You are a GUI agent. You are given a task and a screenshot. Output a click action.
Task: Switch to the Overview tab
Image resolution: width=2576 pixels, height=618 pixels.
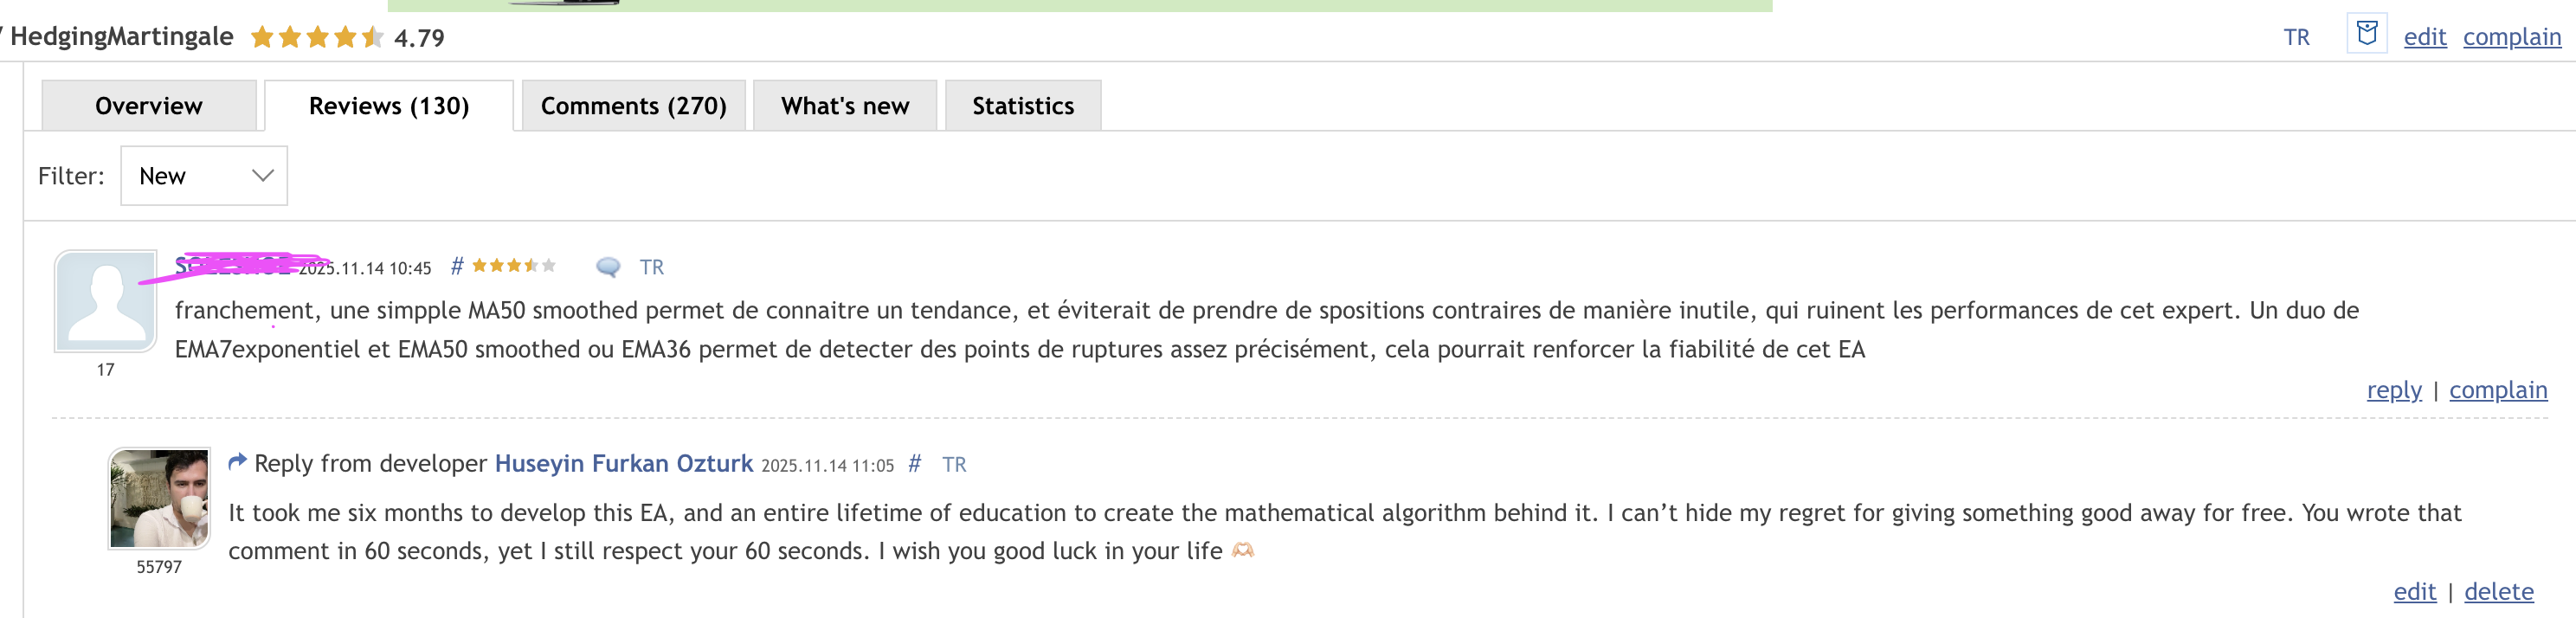tap(149, 106)
